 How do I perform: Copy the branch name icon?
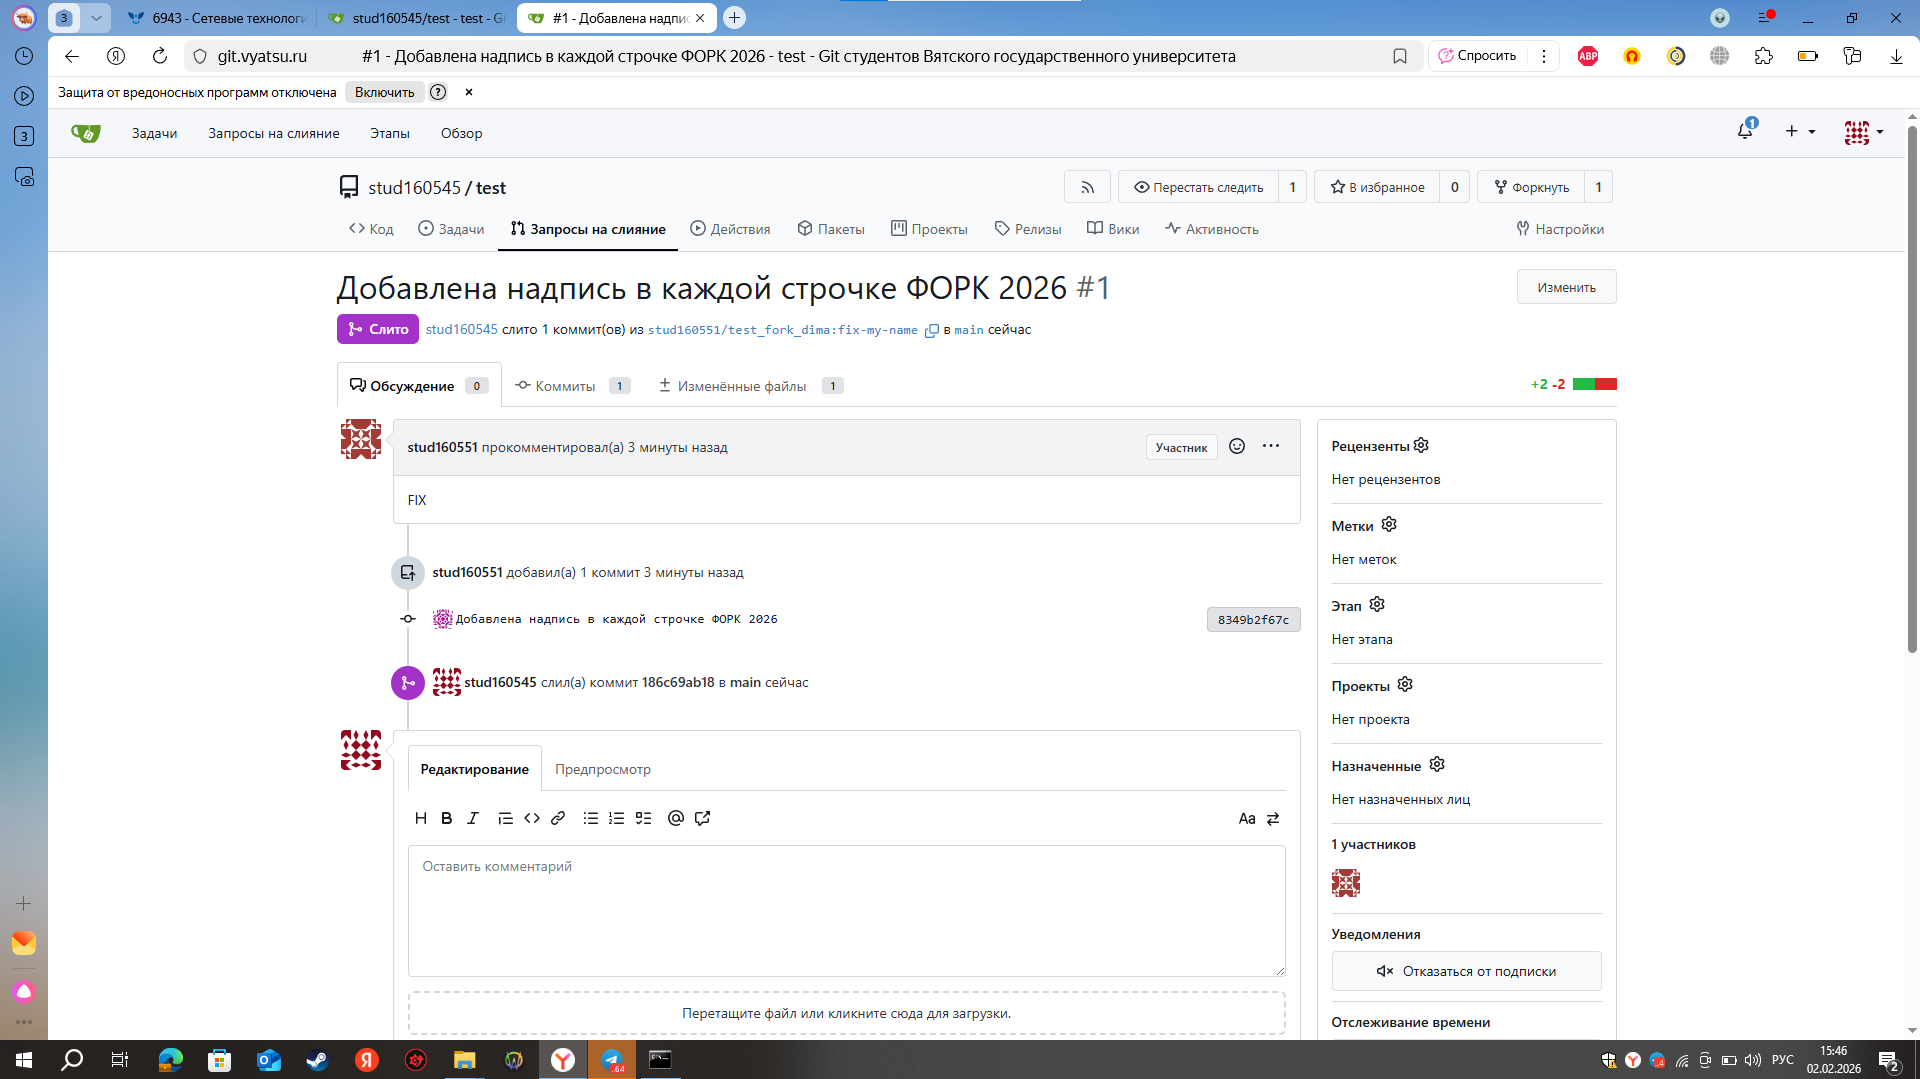point(931,330)
